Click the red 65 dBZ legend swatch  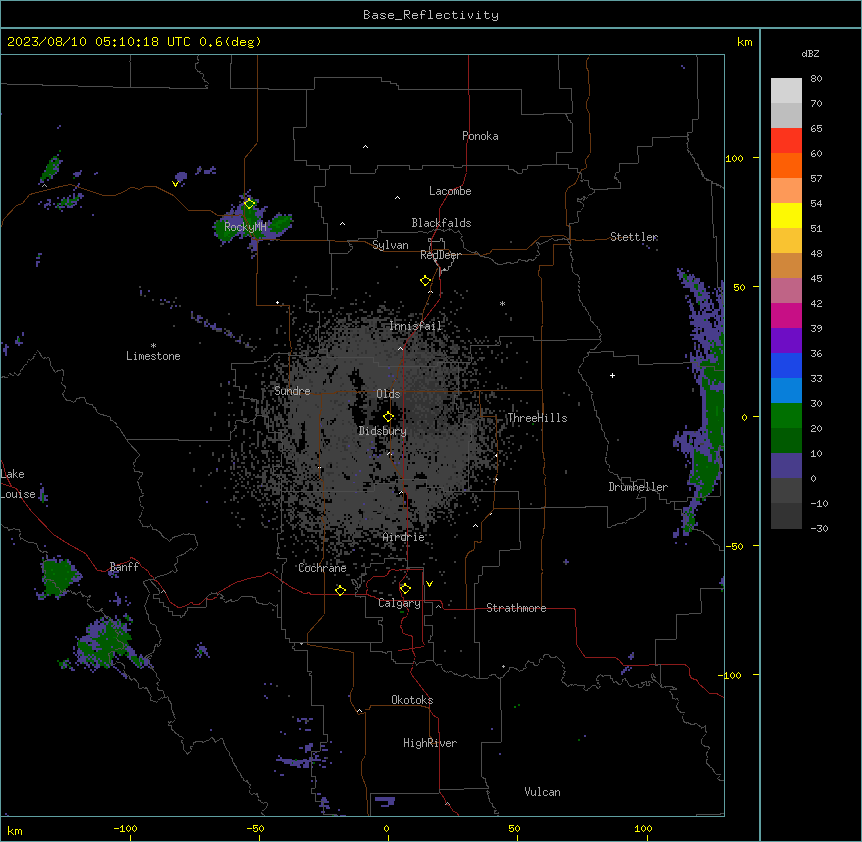click(786, 140)
